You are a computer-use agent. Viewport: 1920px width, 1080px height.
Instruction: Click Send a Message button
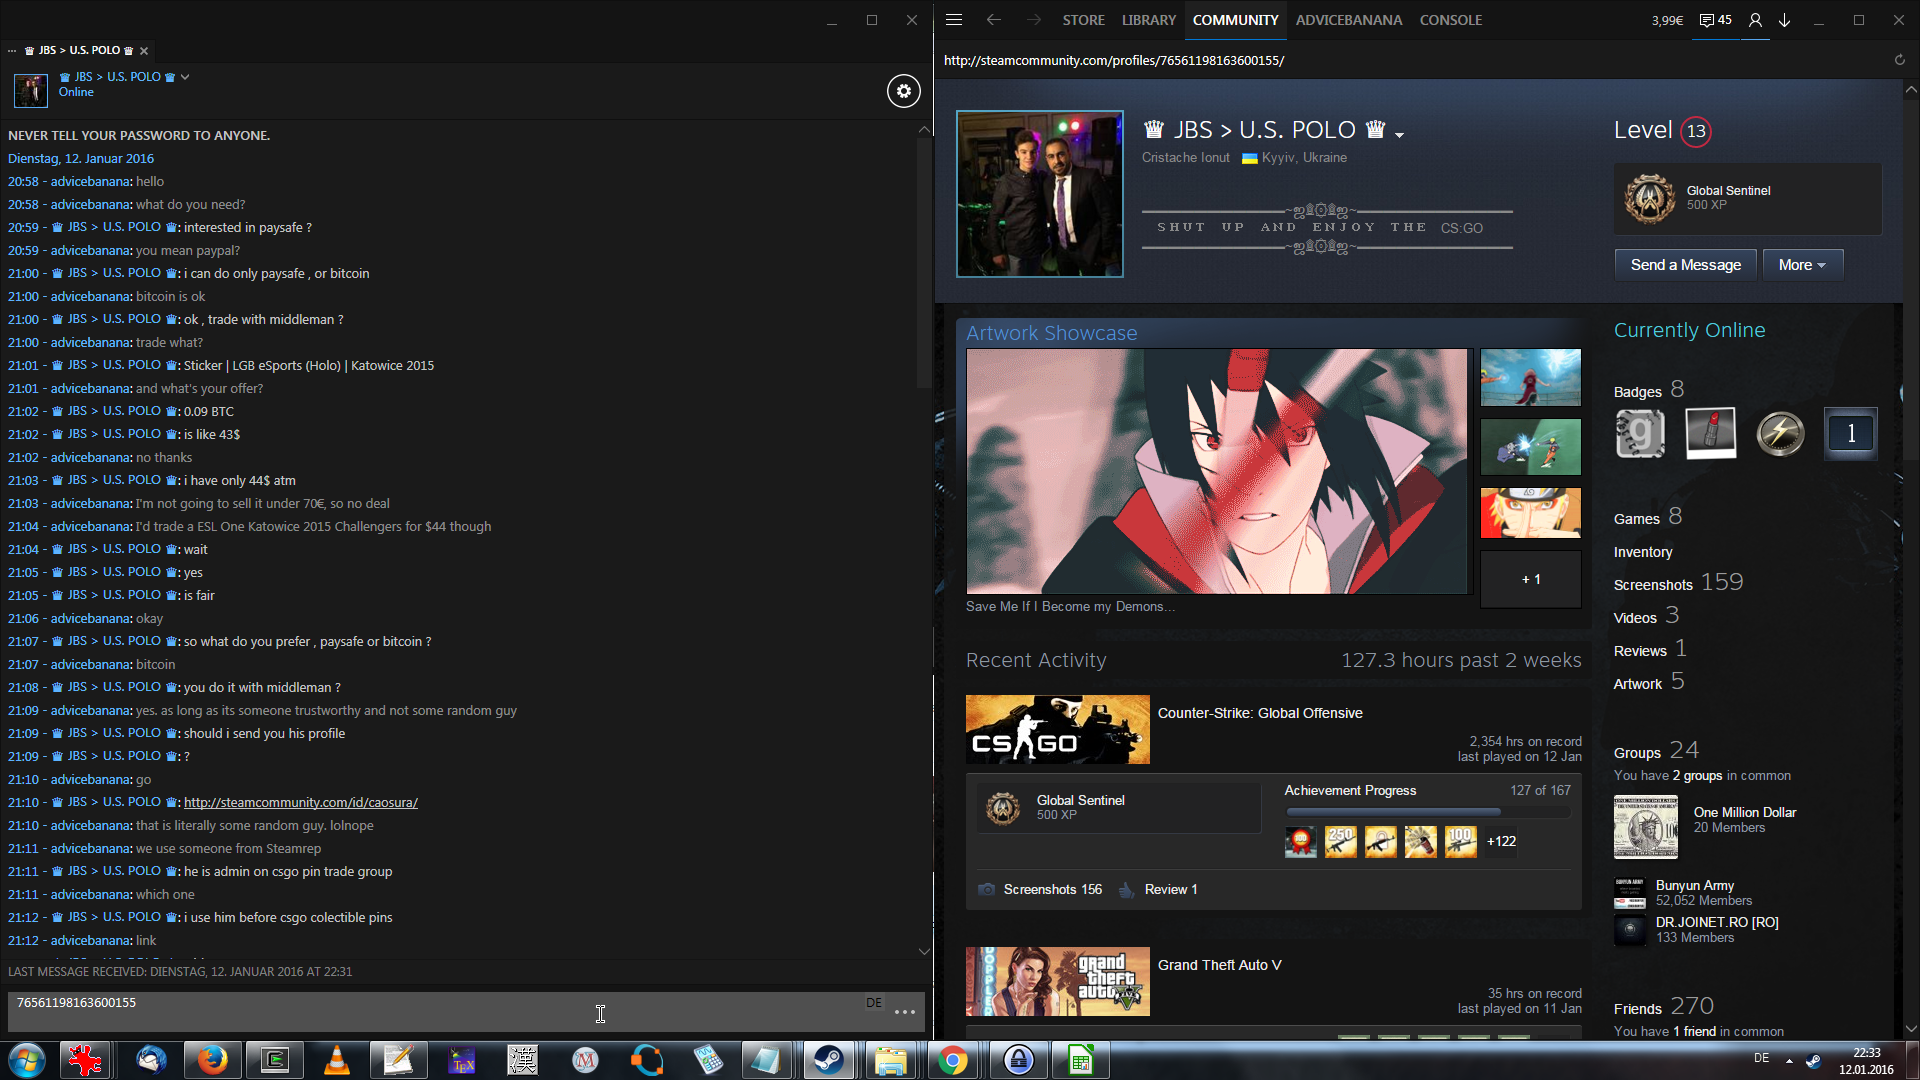(x=1685, y=265)
